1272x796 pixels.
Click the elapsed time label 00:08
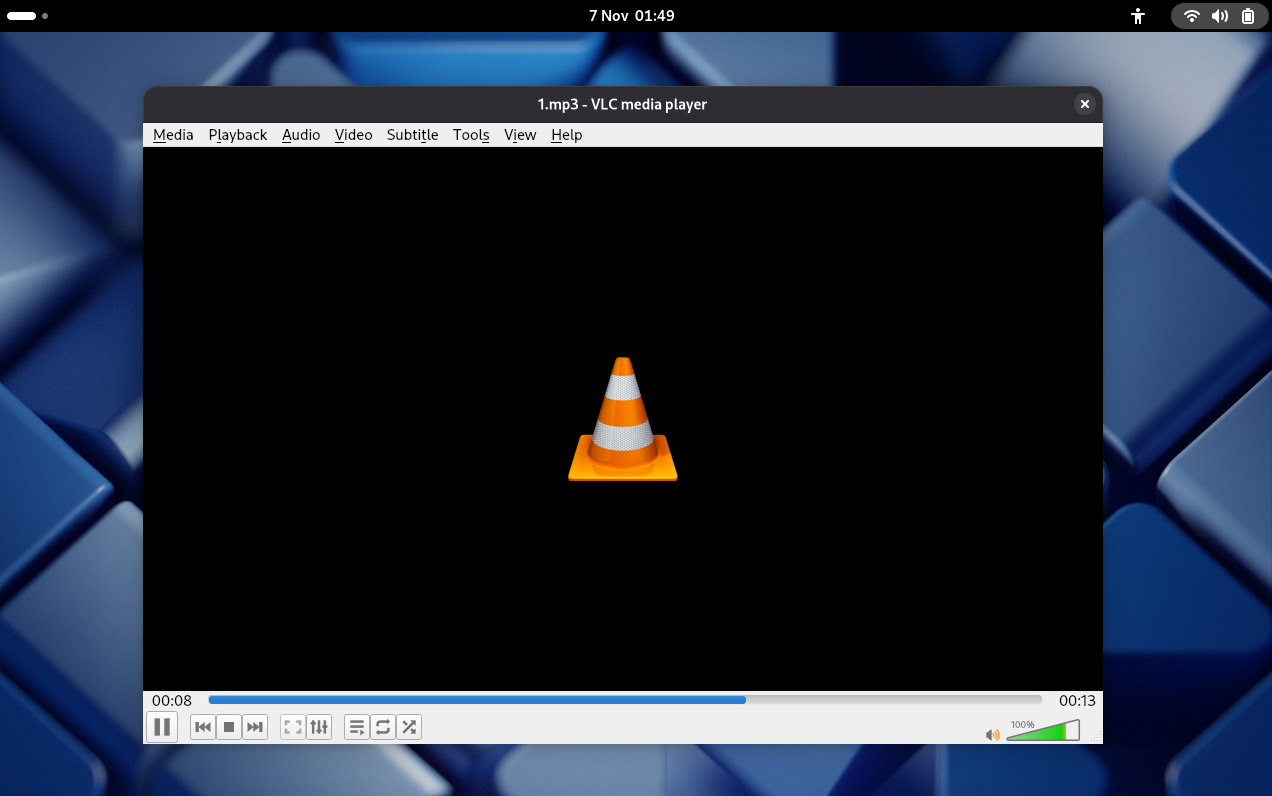(x=172, y=701)
